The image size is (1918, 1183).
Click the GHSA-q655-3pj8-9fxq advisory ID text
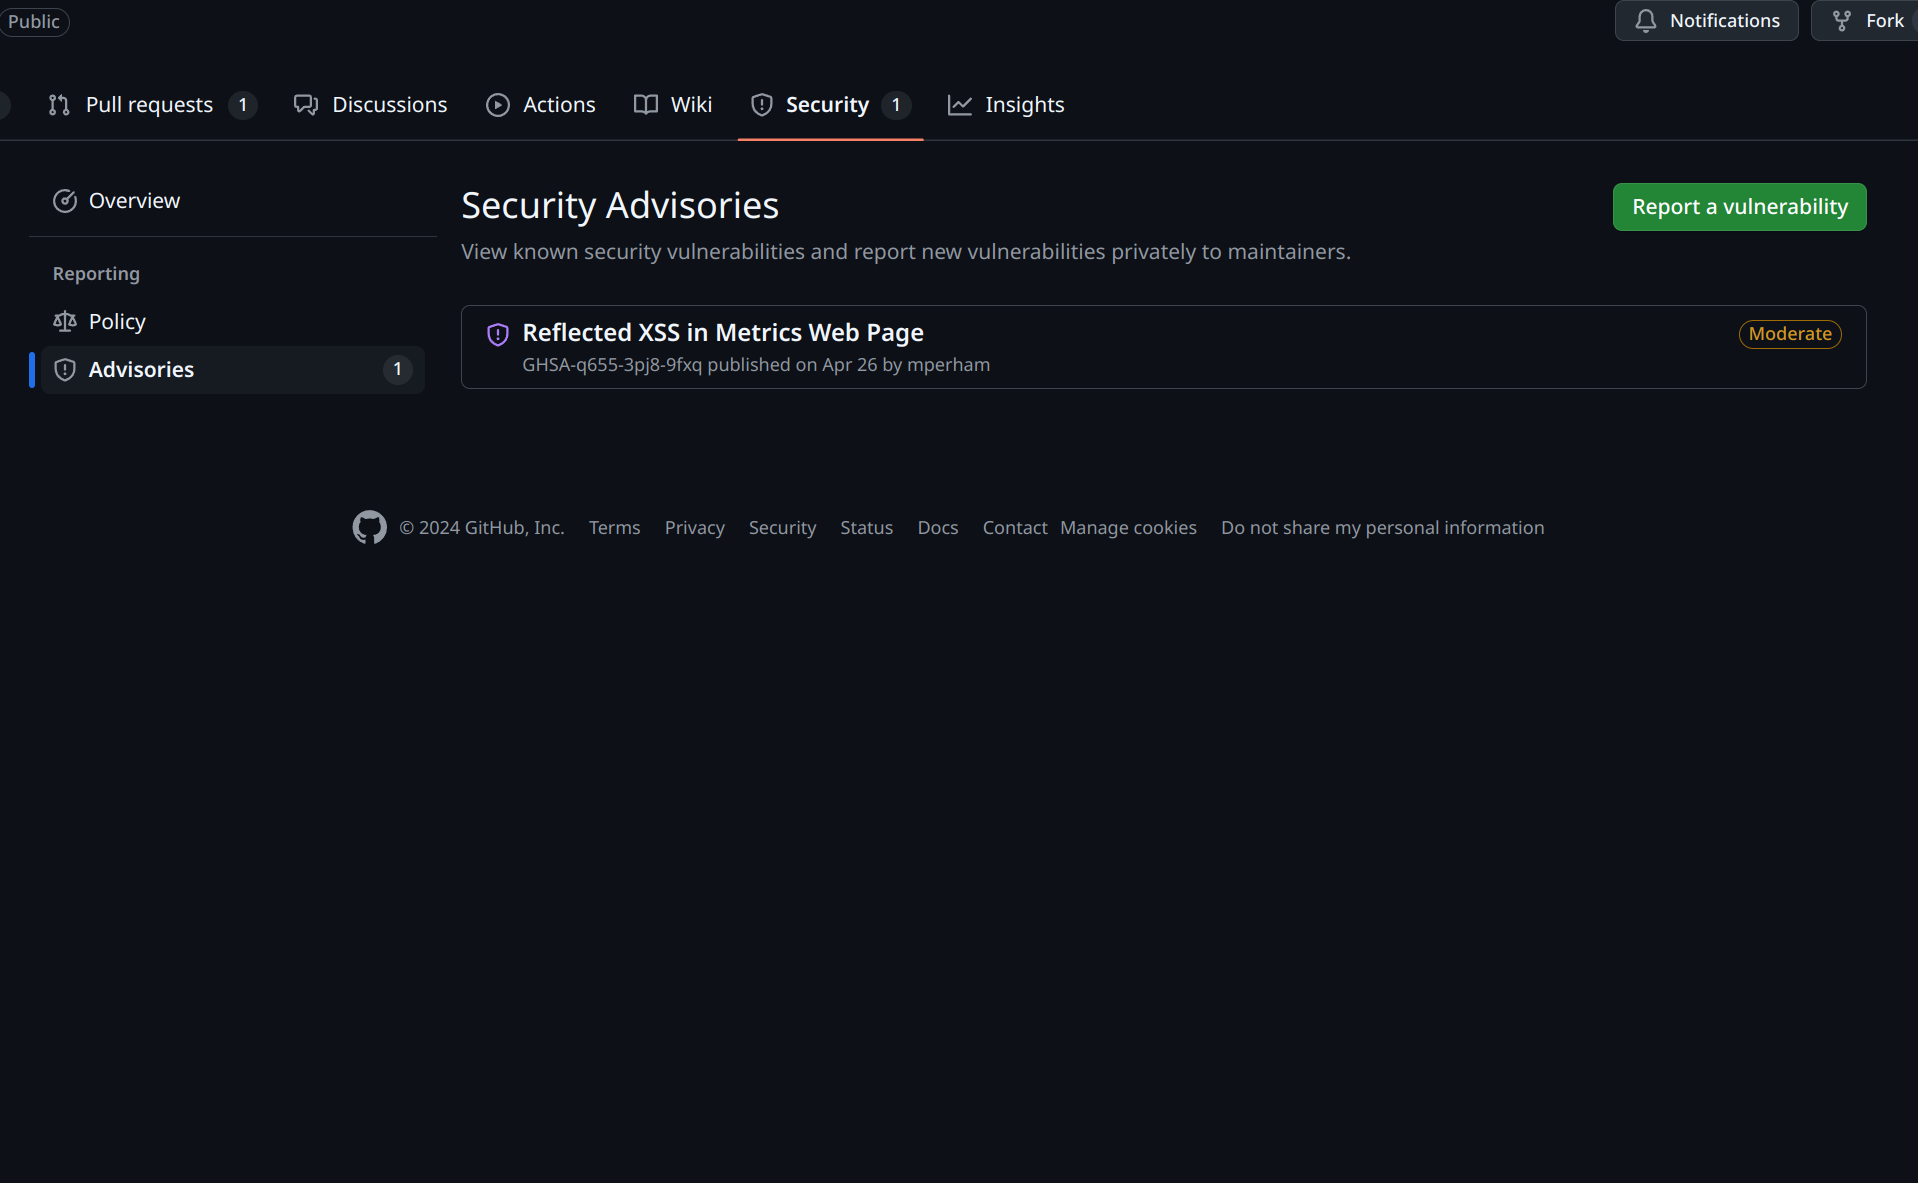point(612,365)
